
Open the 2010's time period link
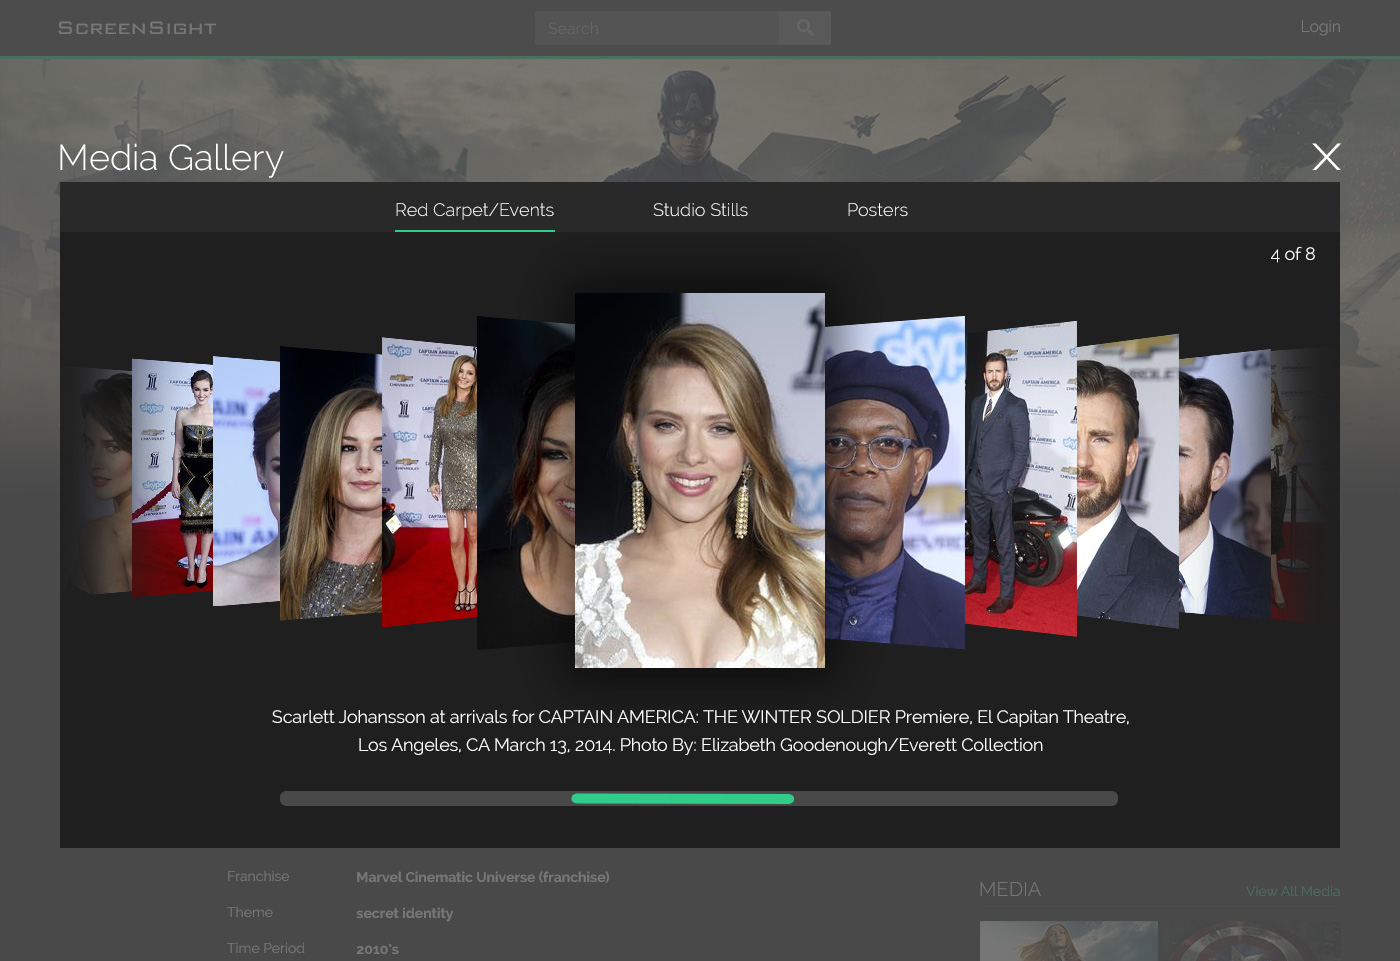point(378,949)
